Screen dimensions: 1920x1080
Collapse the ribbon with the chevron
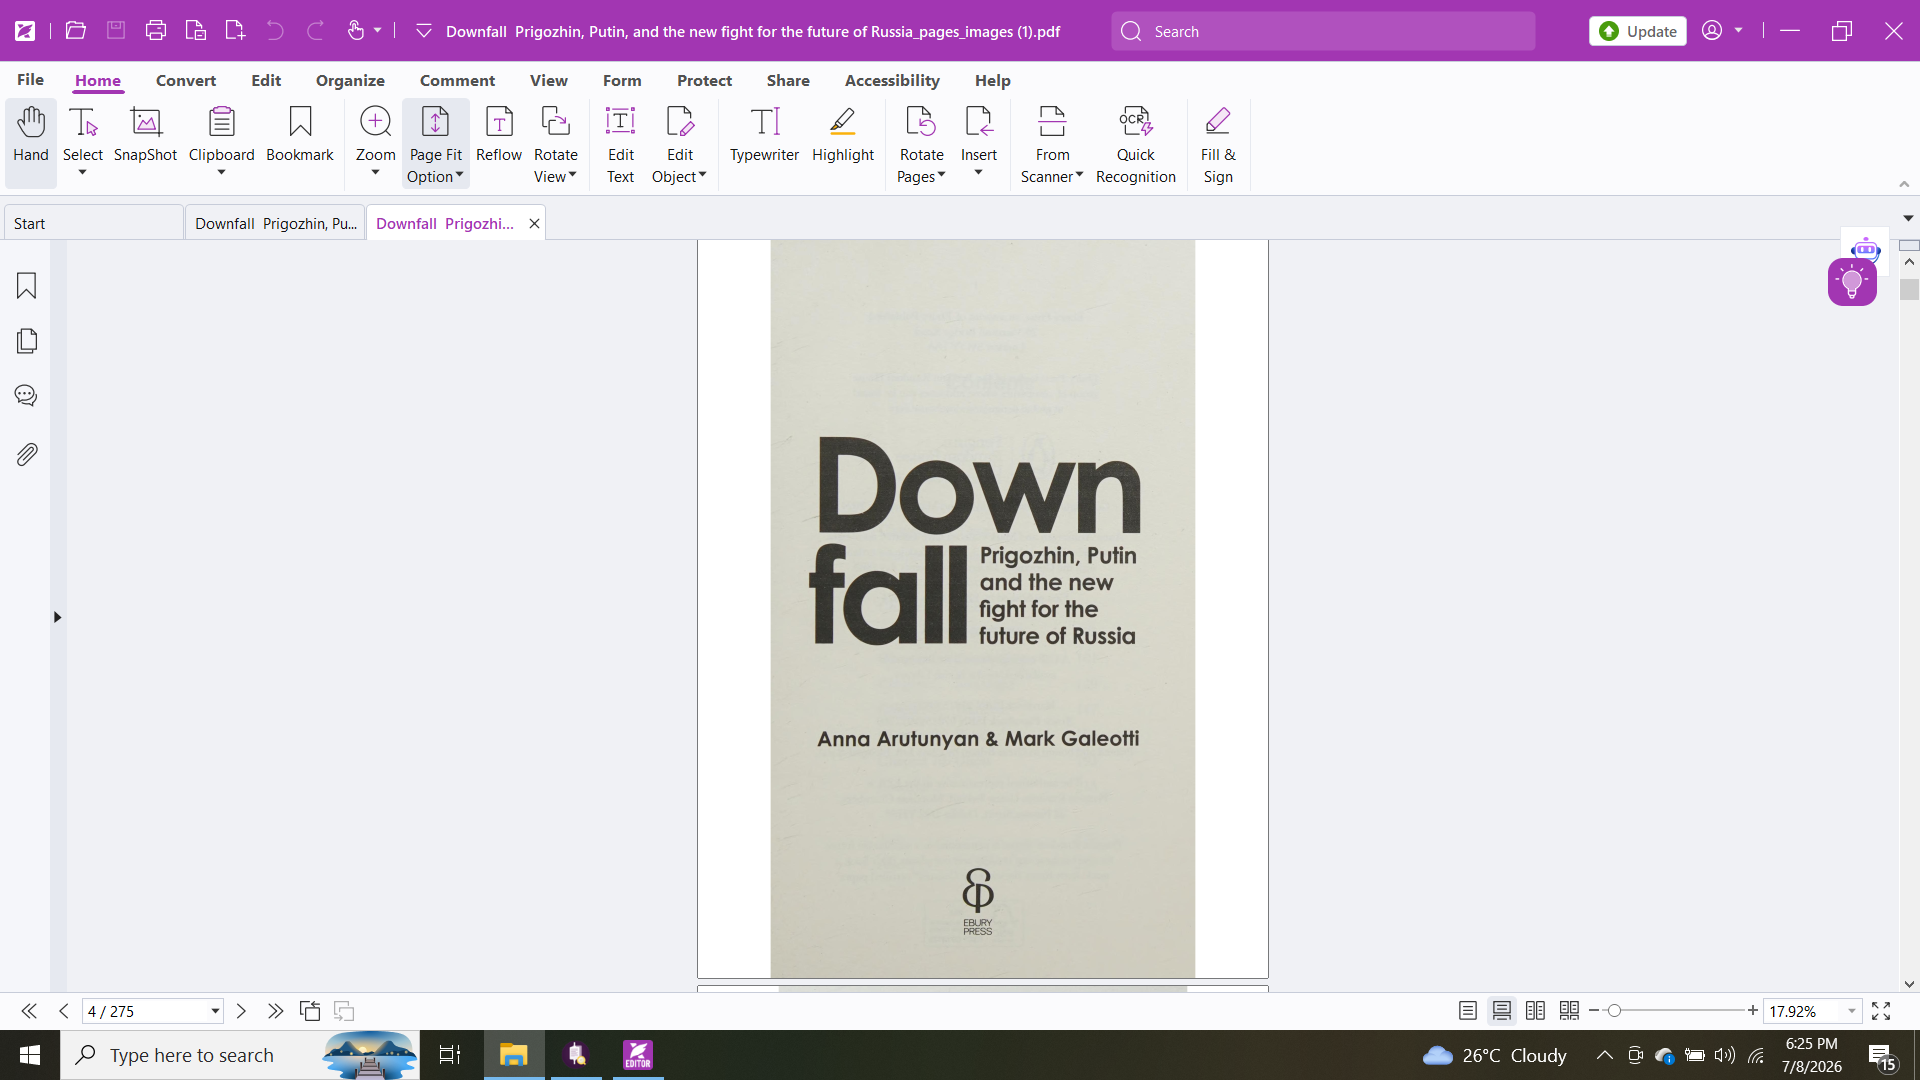[1904, 184]
